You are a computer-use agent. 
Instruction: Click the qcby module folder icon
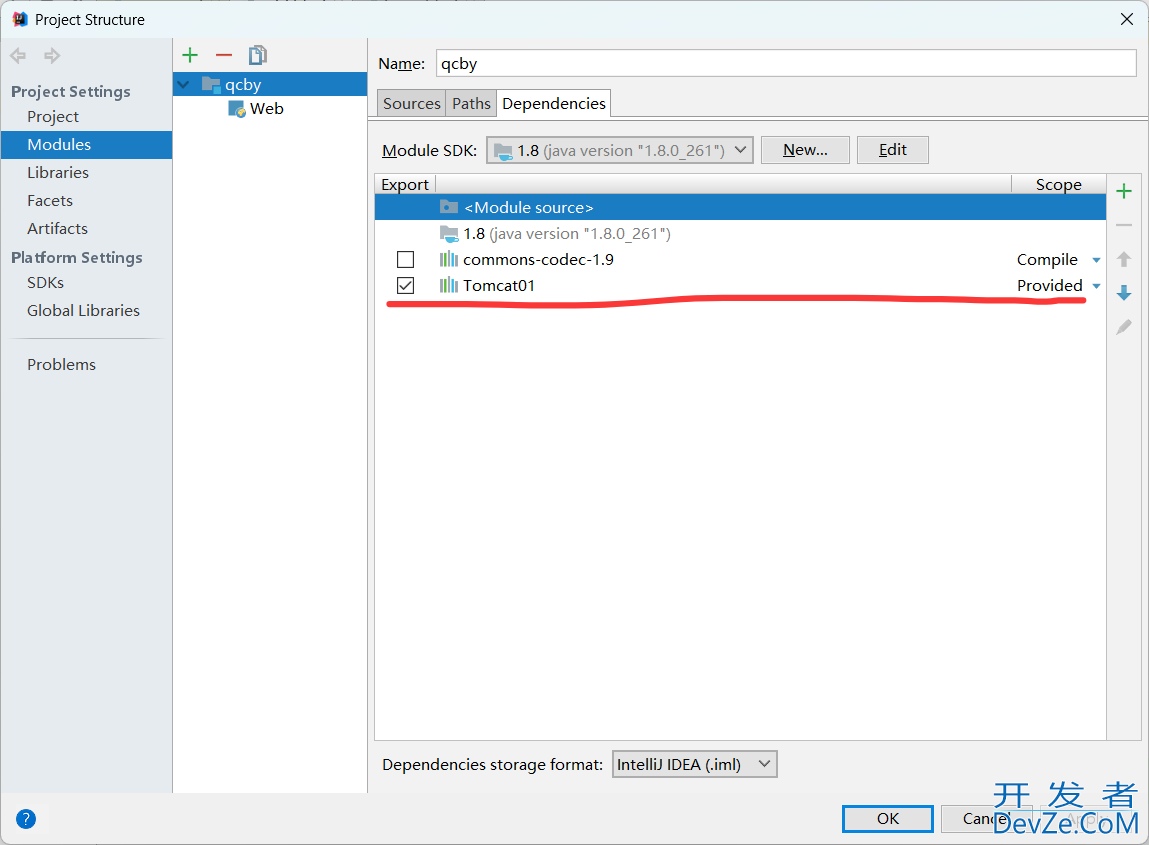[x=211, y=84]
